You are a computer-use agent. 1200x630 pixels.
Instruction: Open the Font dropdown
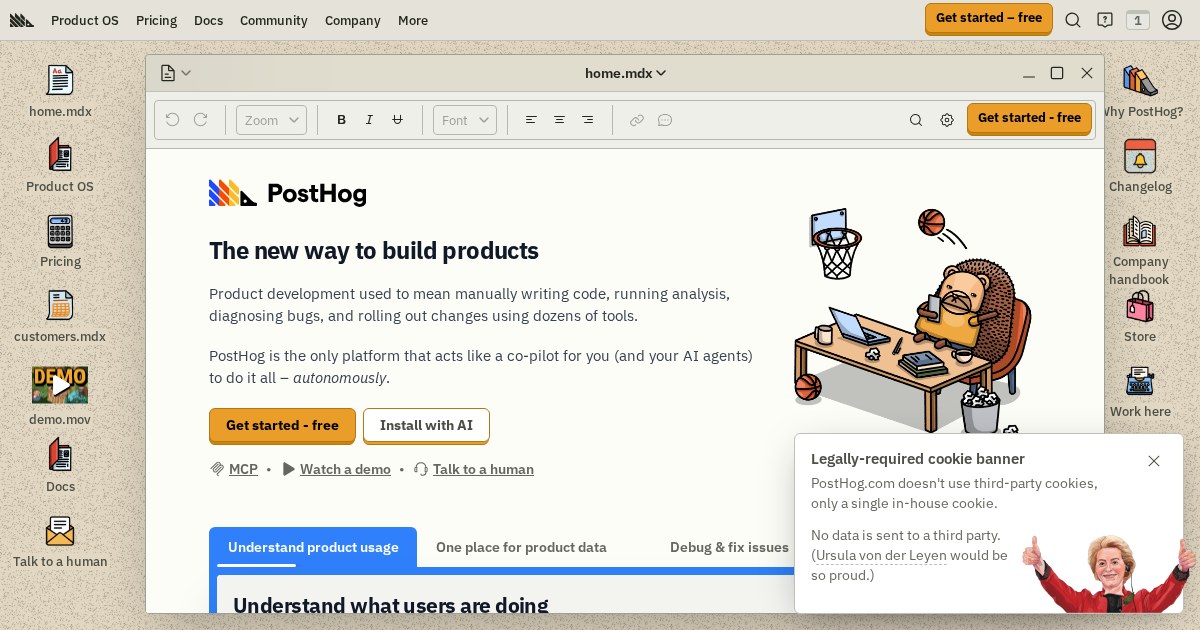(465, 120)
